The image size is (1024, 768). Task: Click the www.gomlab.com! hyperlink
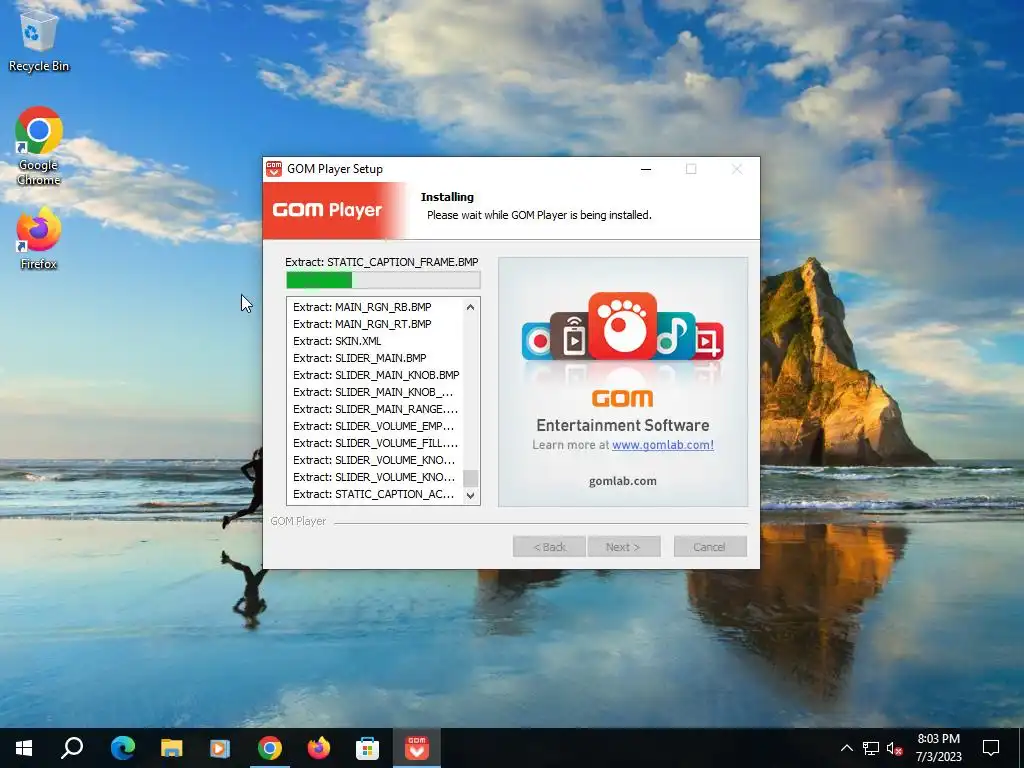(x=663, y=445)
